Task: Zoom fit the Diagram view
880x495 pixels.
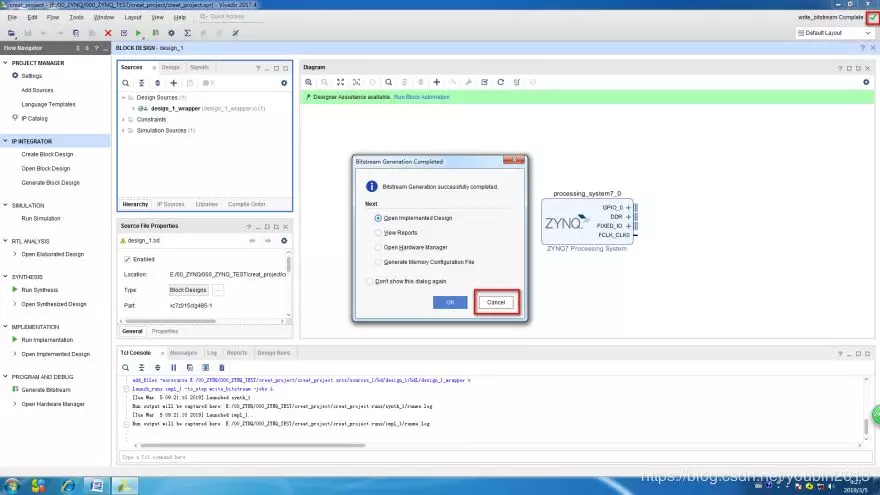Action: pyautogui.click(x=341, y=82)
